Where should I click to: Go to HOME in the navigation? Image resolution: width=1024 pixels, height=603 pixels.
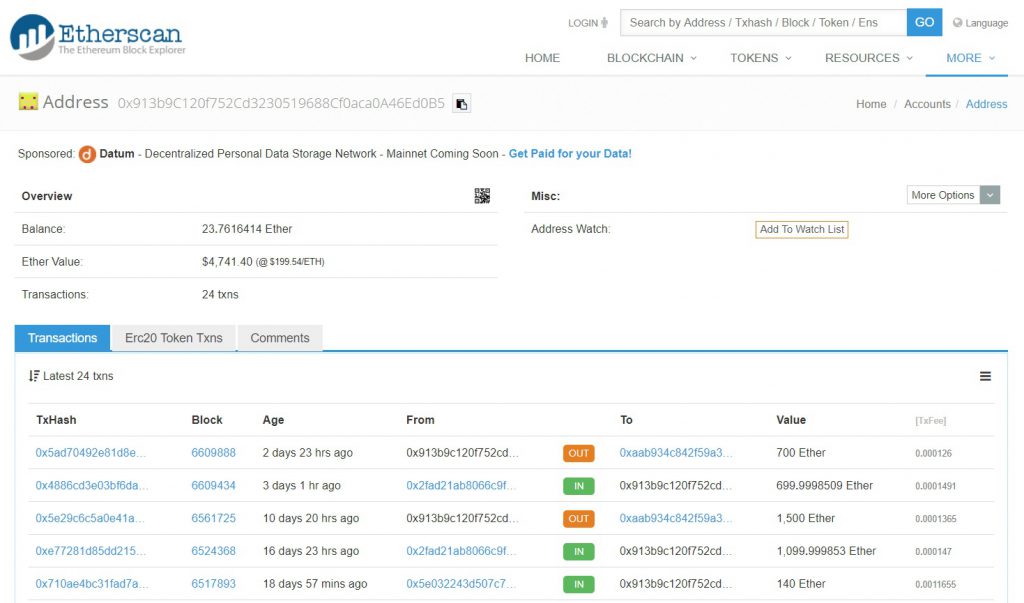click(542, 57)
